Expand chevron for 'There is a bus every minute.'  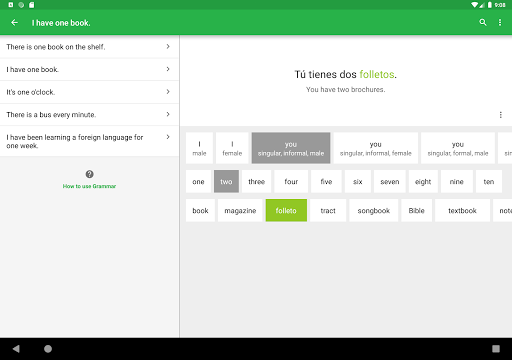(168, 114)
